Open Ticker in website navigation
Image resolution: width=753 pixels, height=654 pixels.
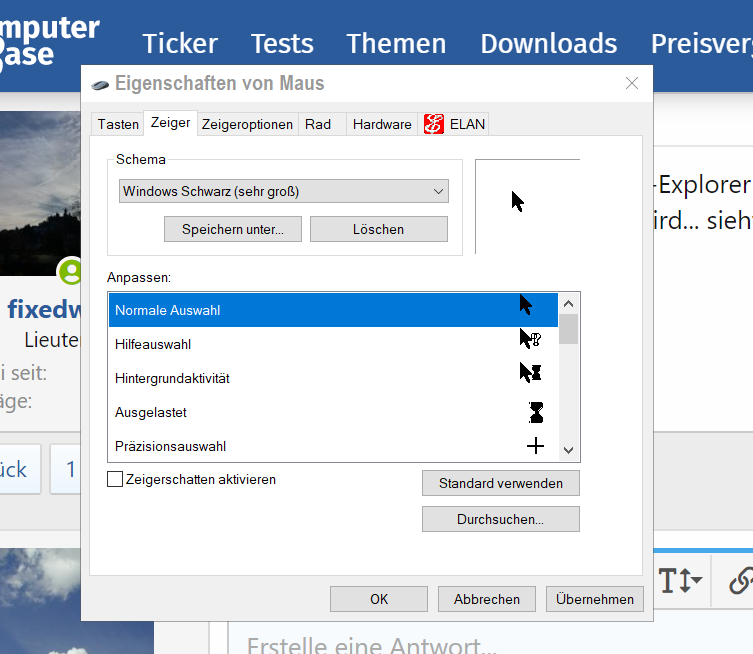click(x=180, y=44)
